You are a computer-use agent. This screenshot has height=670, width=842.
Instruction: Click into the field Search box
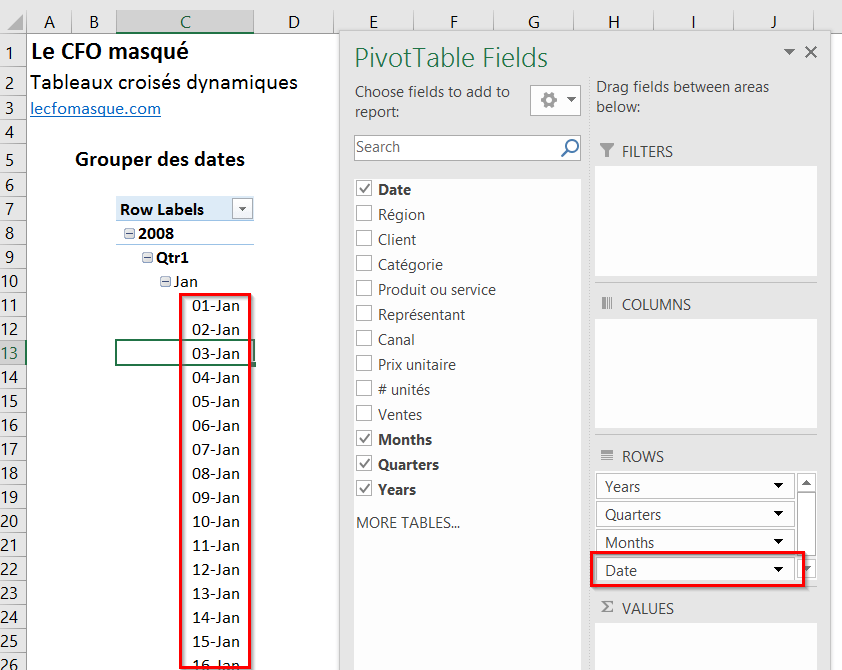(455, 148)
